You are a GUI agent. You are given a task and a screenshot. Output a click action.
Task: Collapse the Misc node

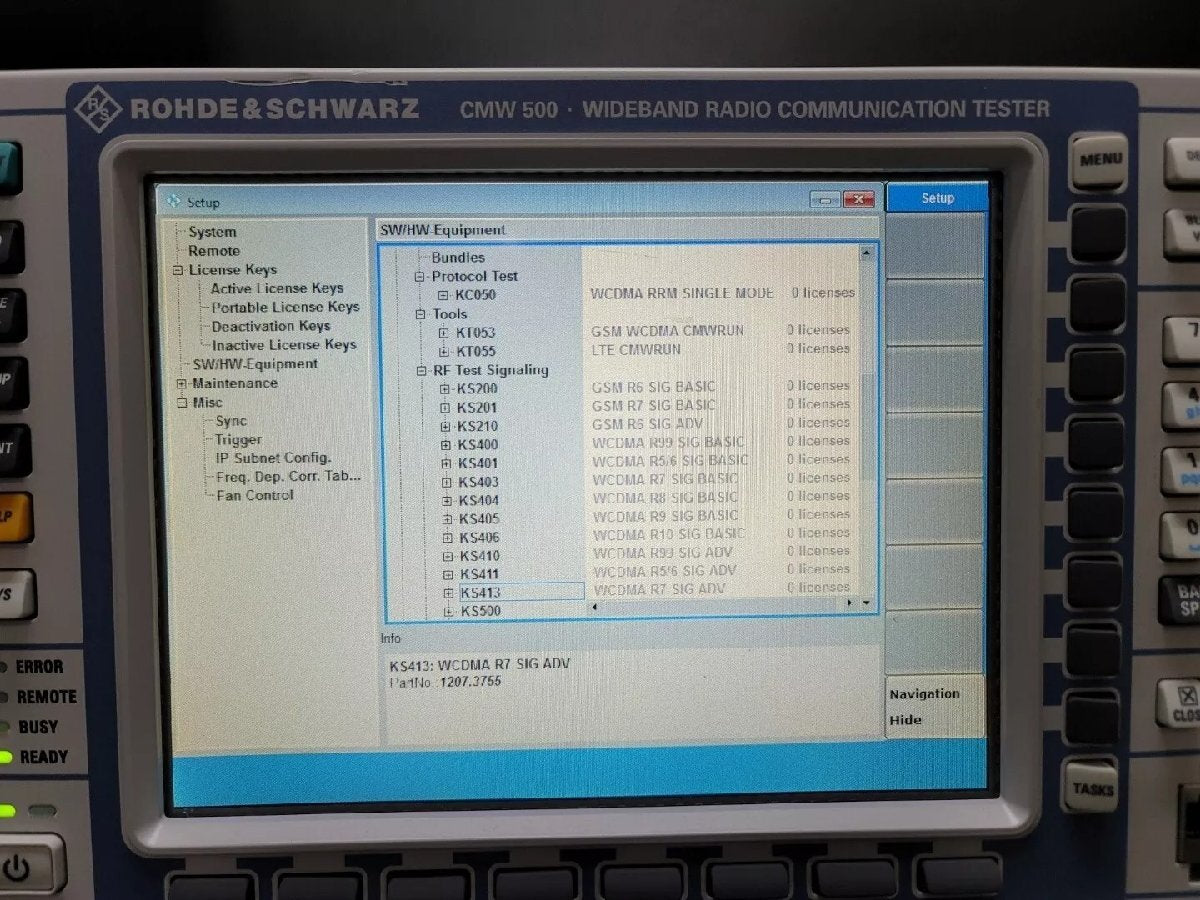click(182, 403)
